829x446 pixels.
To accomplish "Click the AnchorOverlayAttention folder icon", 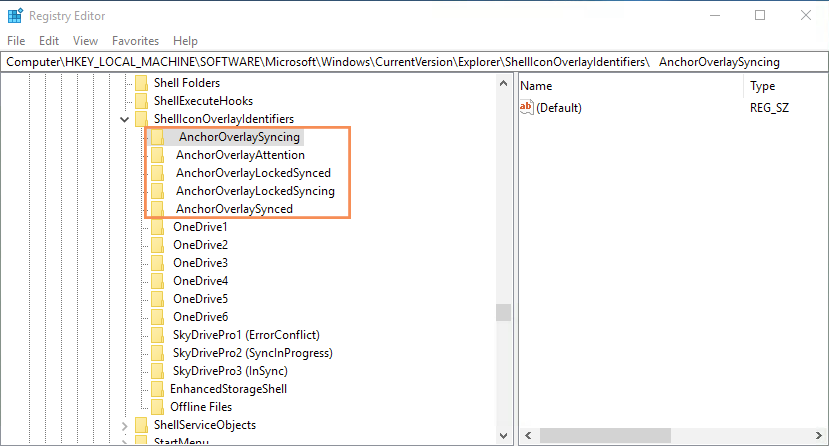I will pos(157,155).
